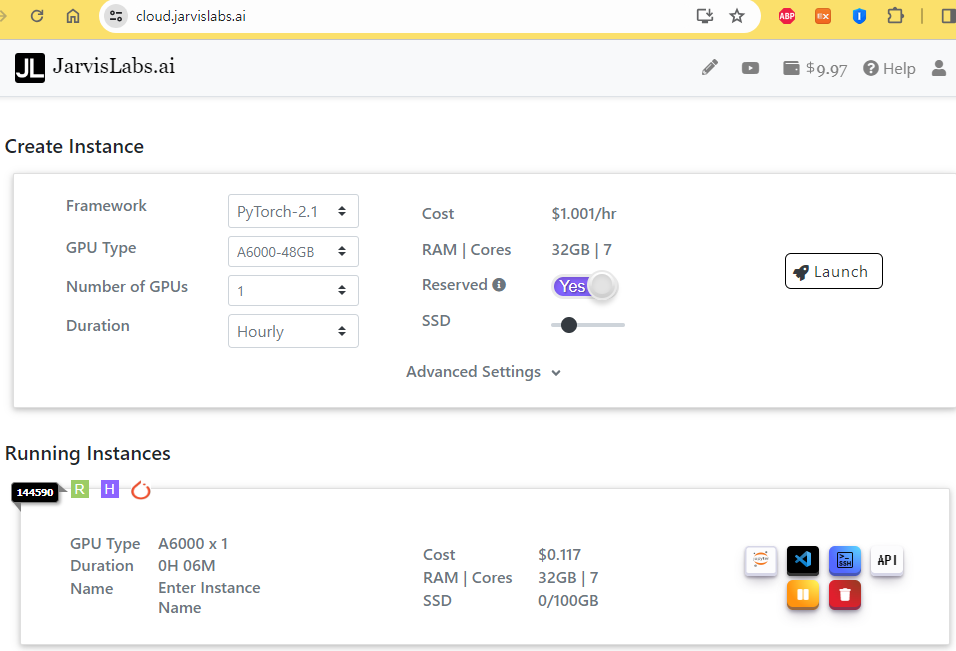Open the YouTube video icon in header
Screen dimensions: 956x651
coord(750,68)
